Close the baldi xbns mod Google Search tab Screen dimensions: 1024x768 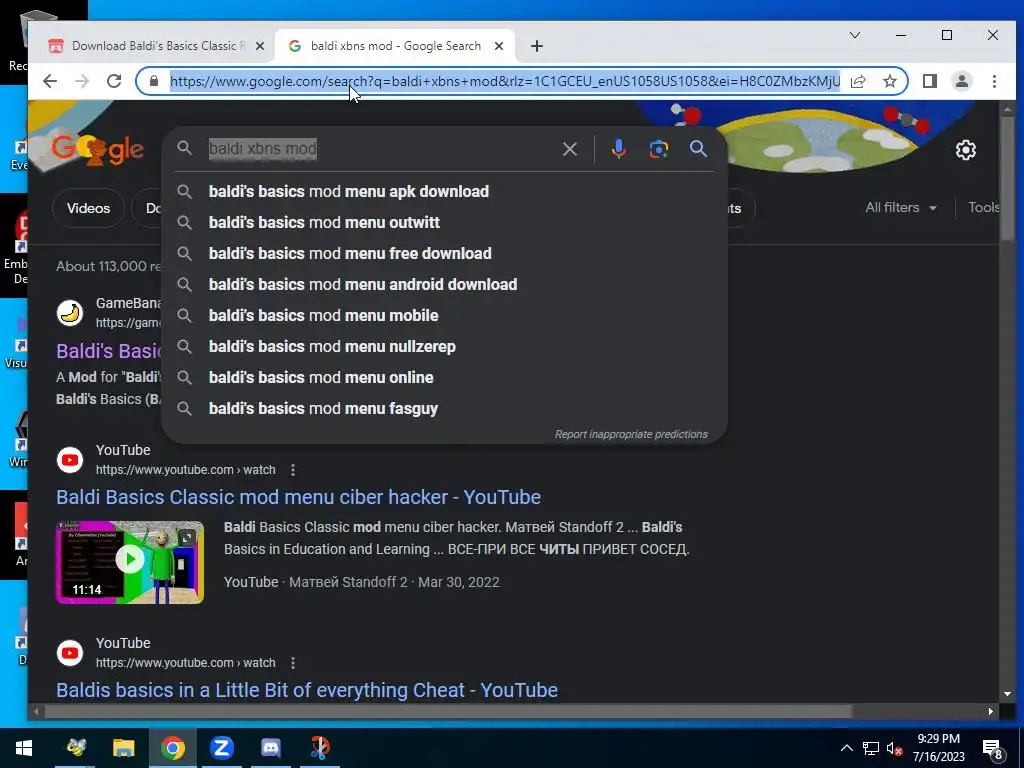pyautogui.click(x=499, y=46)
